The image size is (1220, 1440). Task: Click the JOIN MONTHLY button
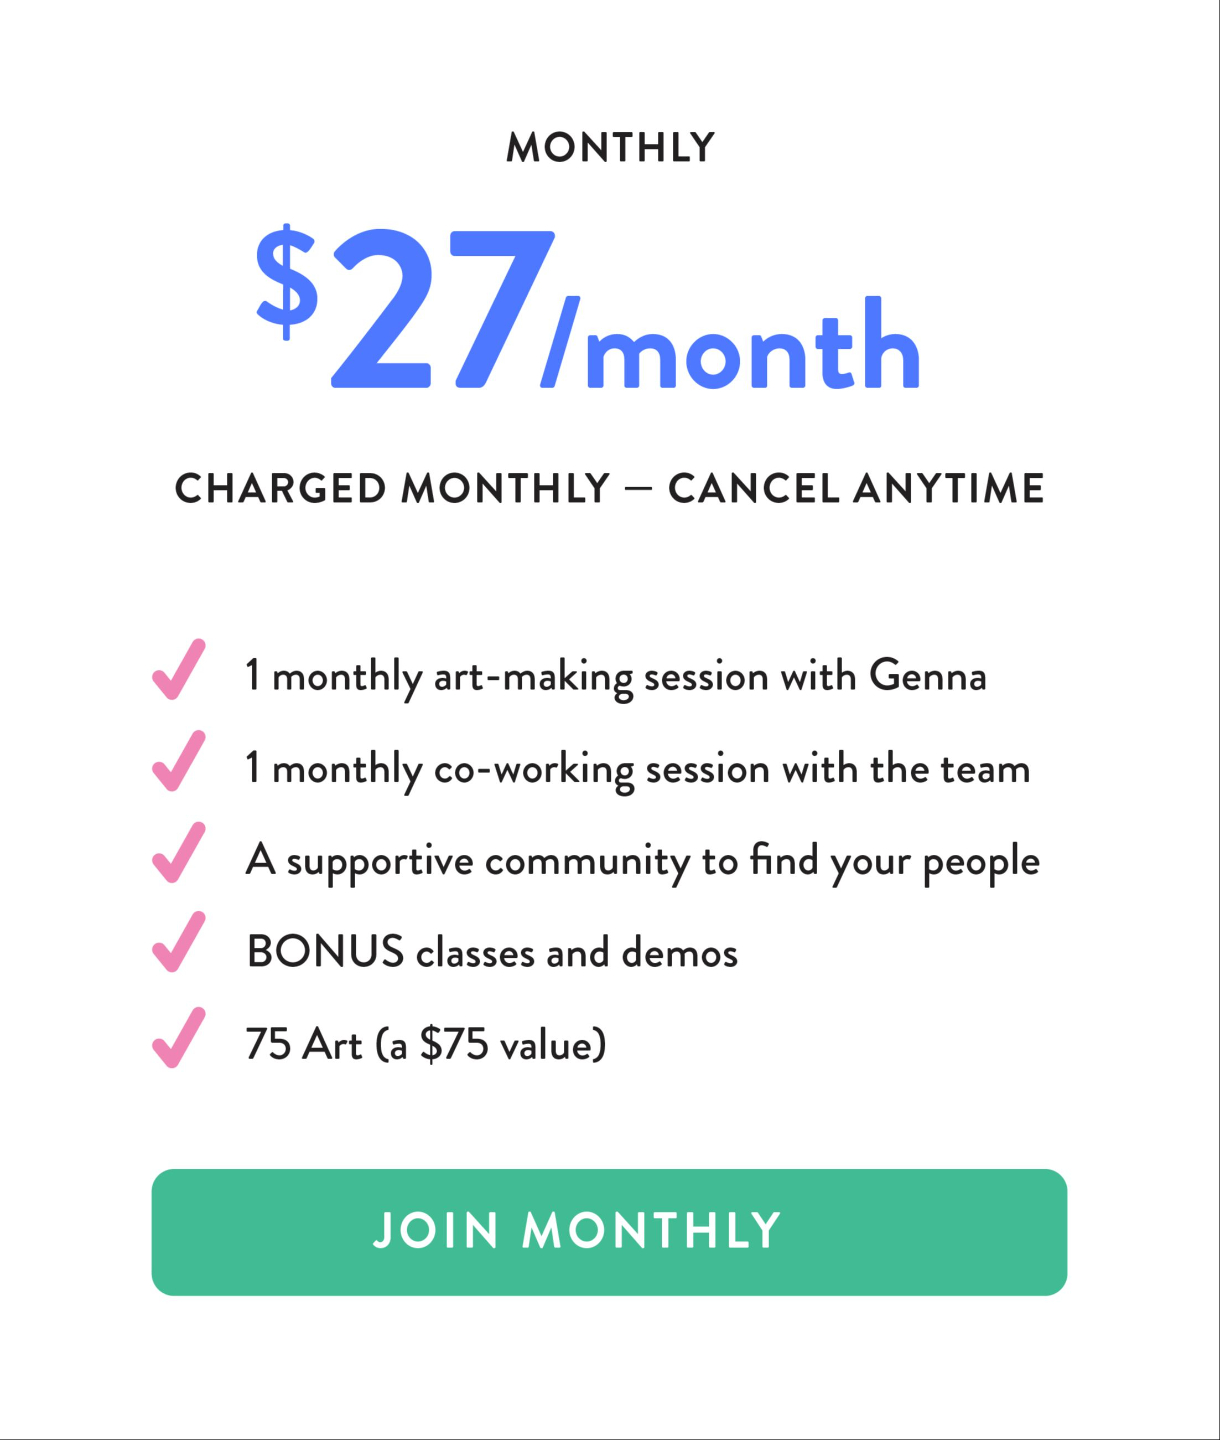609,1232
